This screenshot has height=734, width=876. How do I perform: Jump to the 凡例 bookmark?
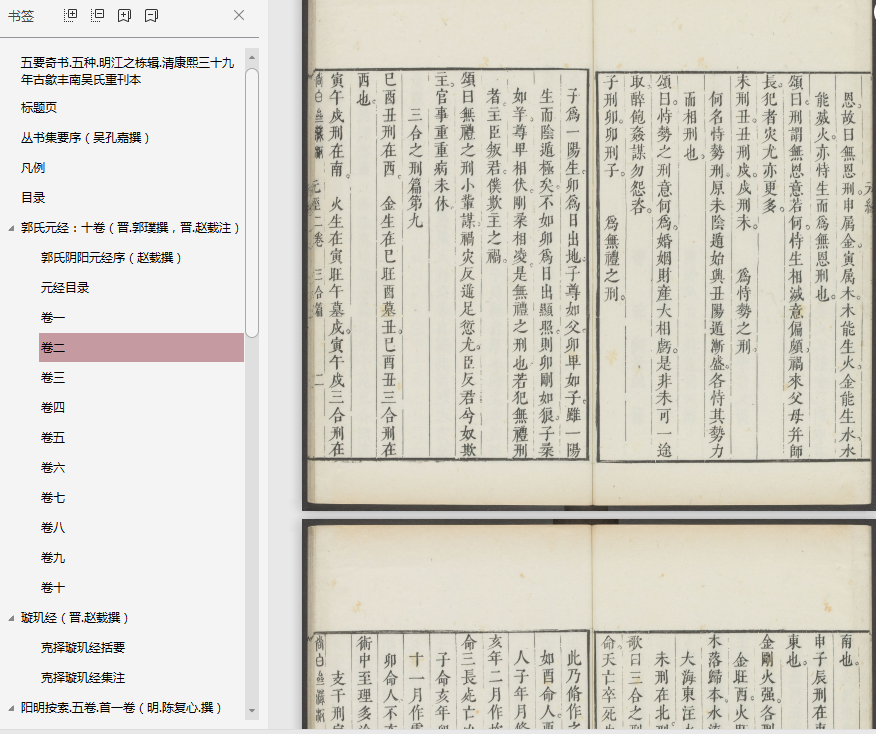33,168
